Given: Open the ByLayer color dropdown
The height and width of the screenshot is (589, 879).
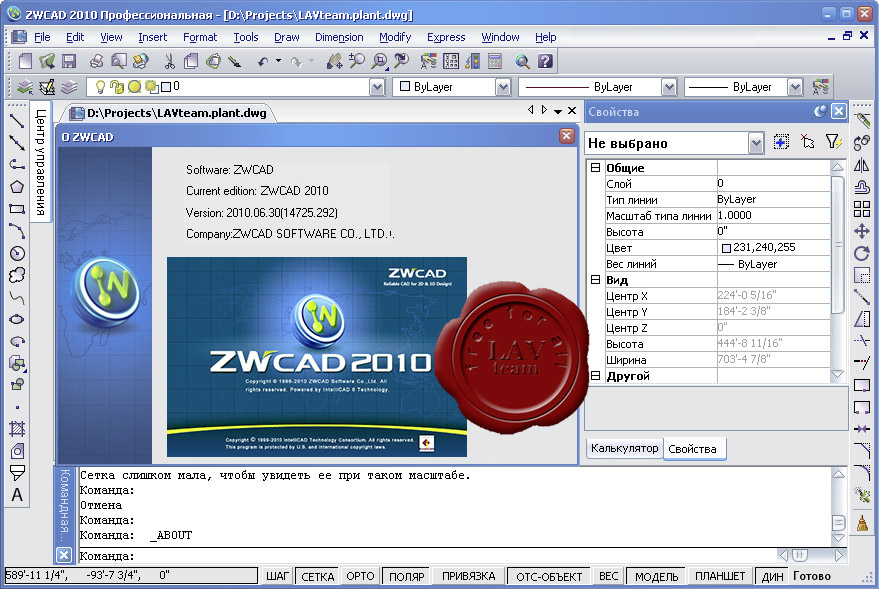Looking at the screenshot, I should click(x=503, y=87).
